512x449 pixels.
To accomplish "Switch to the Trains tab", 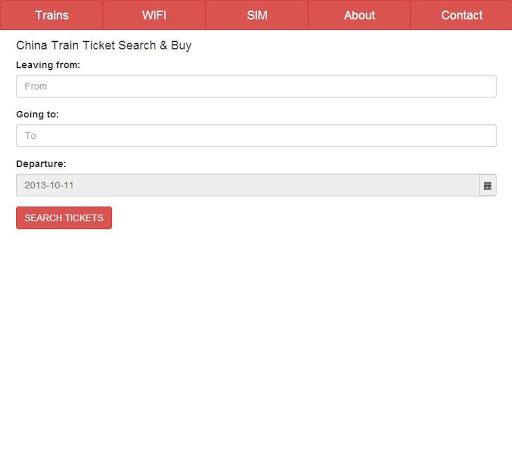I will 51,15.
